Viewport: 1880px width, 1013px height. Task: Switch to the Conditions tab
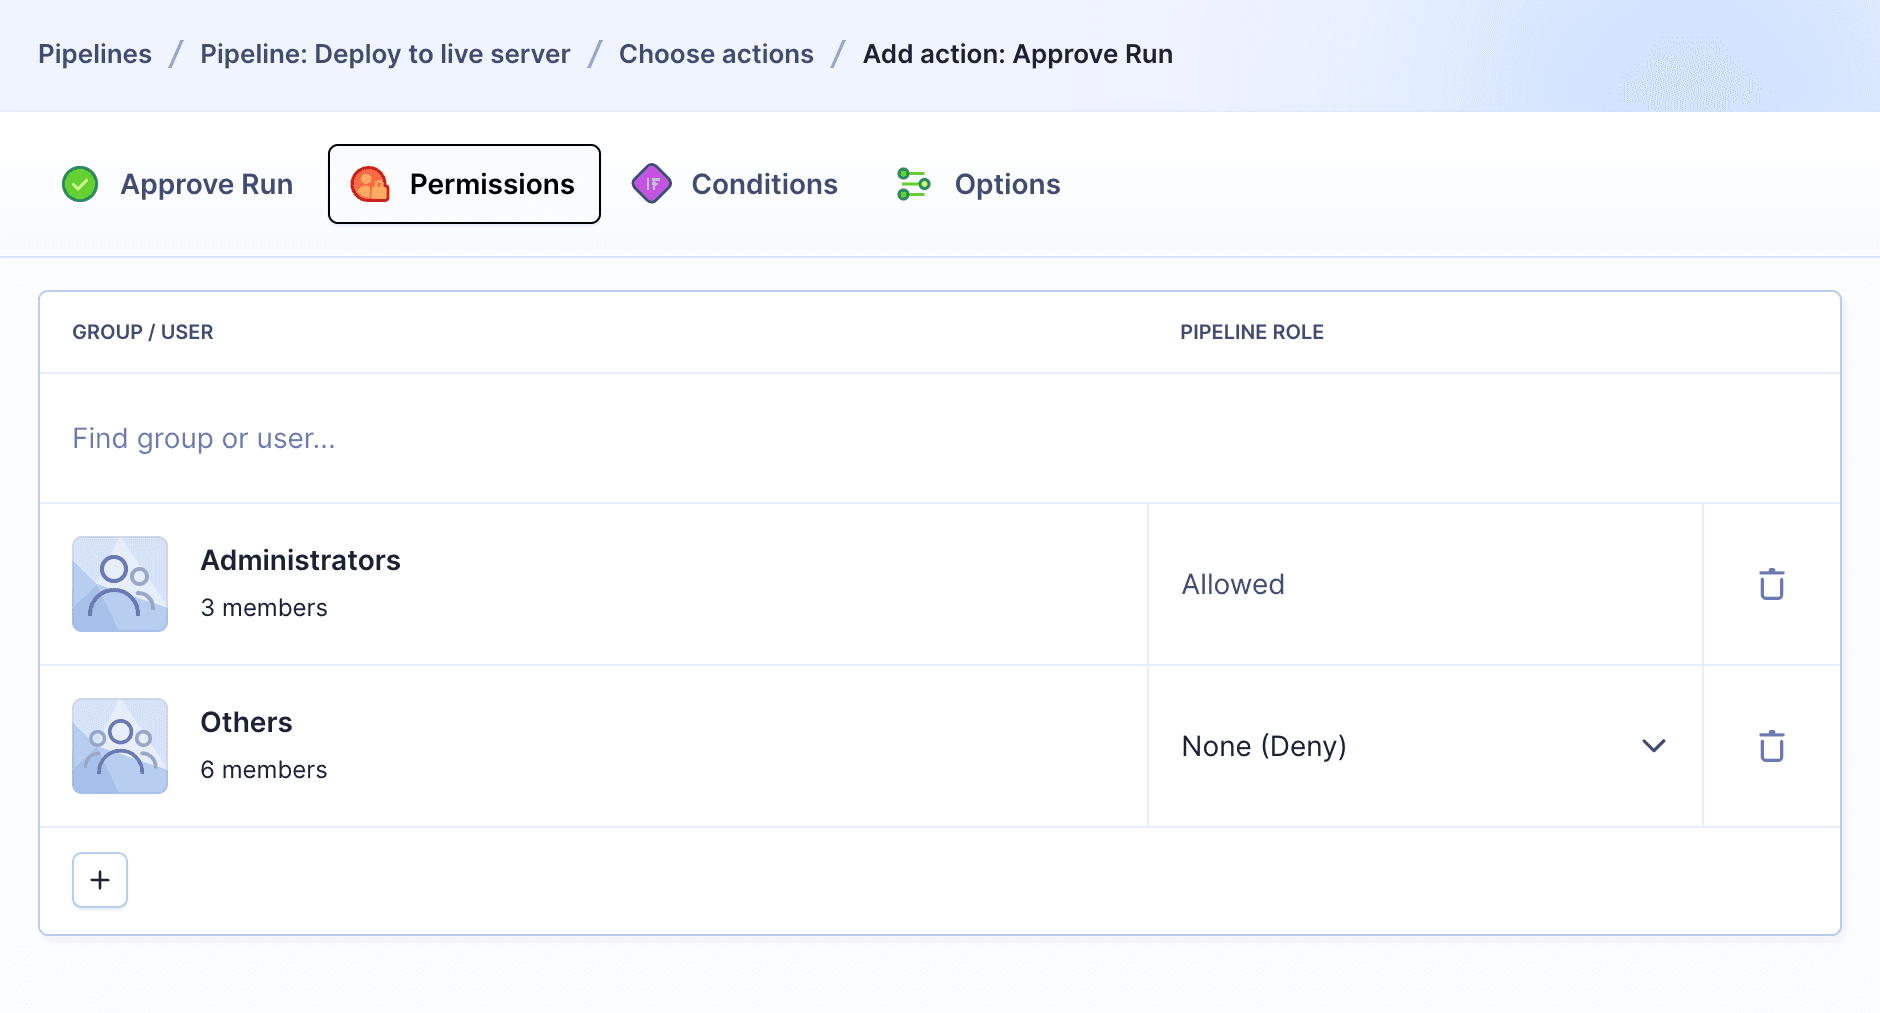pos(764,184)
